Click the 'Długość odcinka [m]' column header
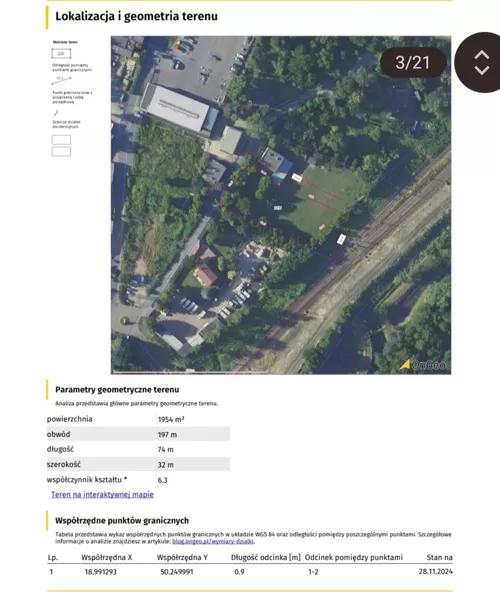Screen dimensions: 500x592 (266, 557)
